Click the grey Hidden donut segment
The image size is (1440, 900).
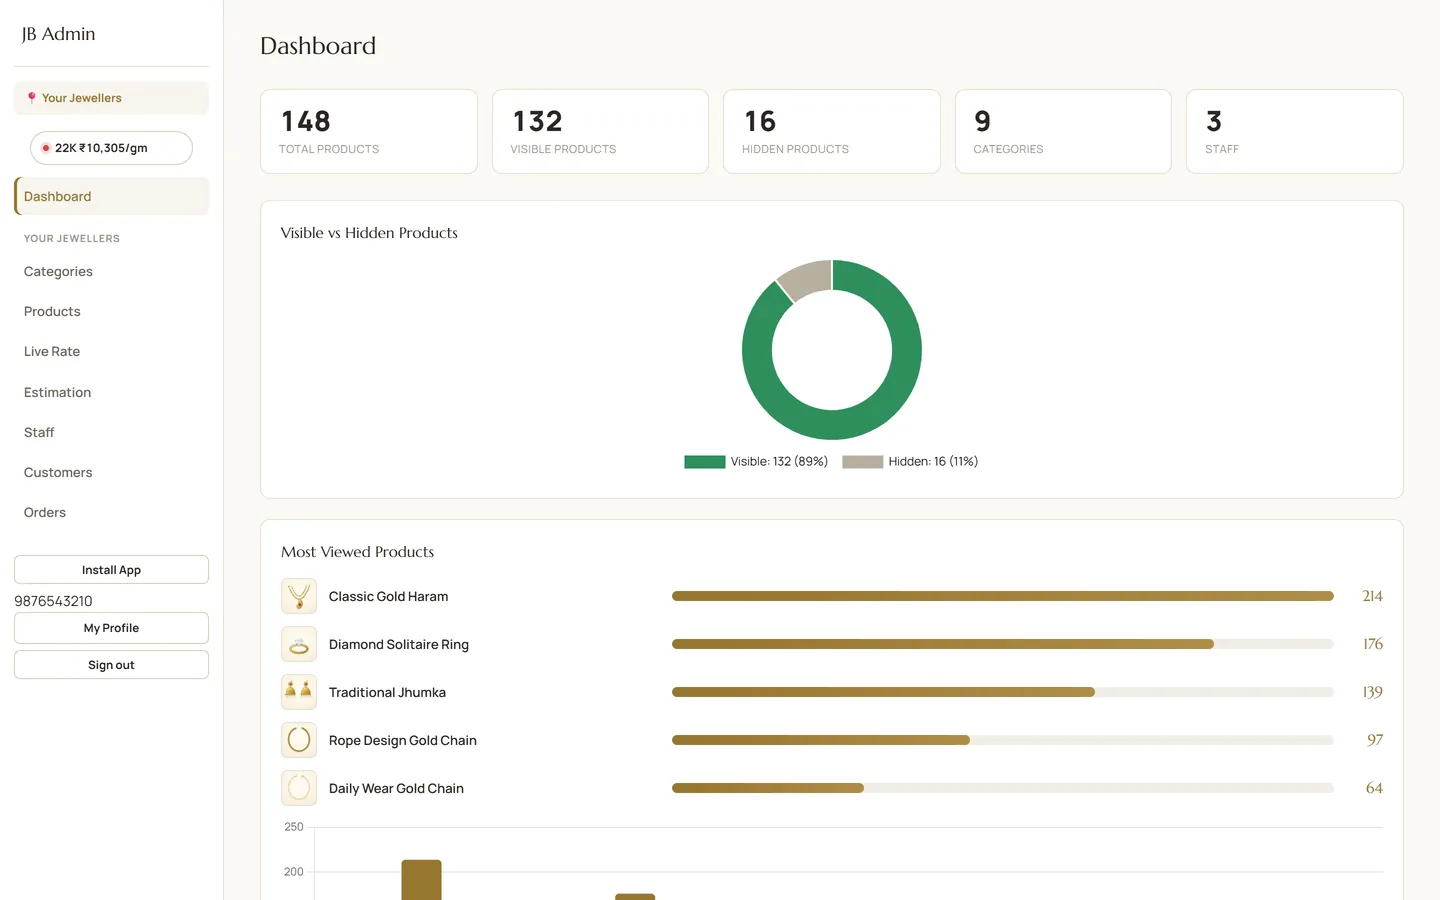(806, 278)
